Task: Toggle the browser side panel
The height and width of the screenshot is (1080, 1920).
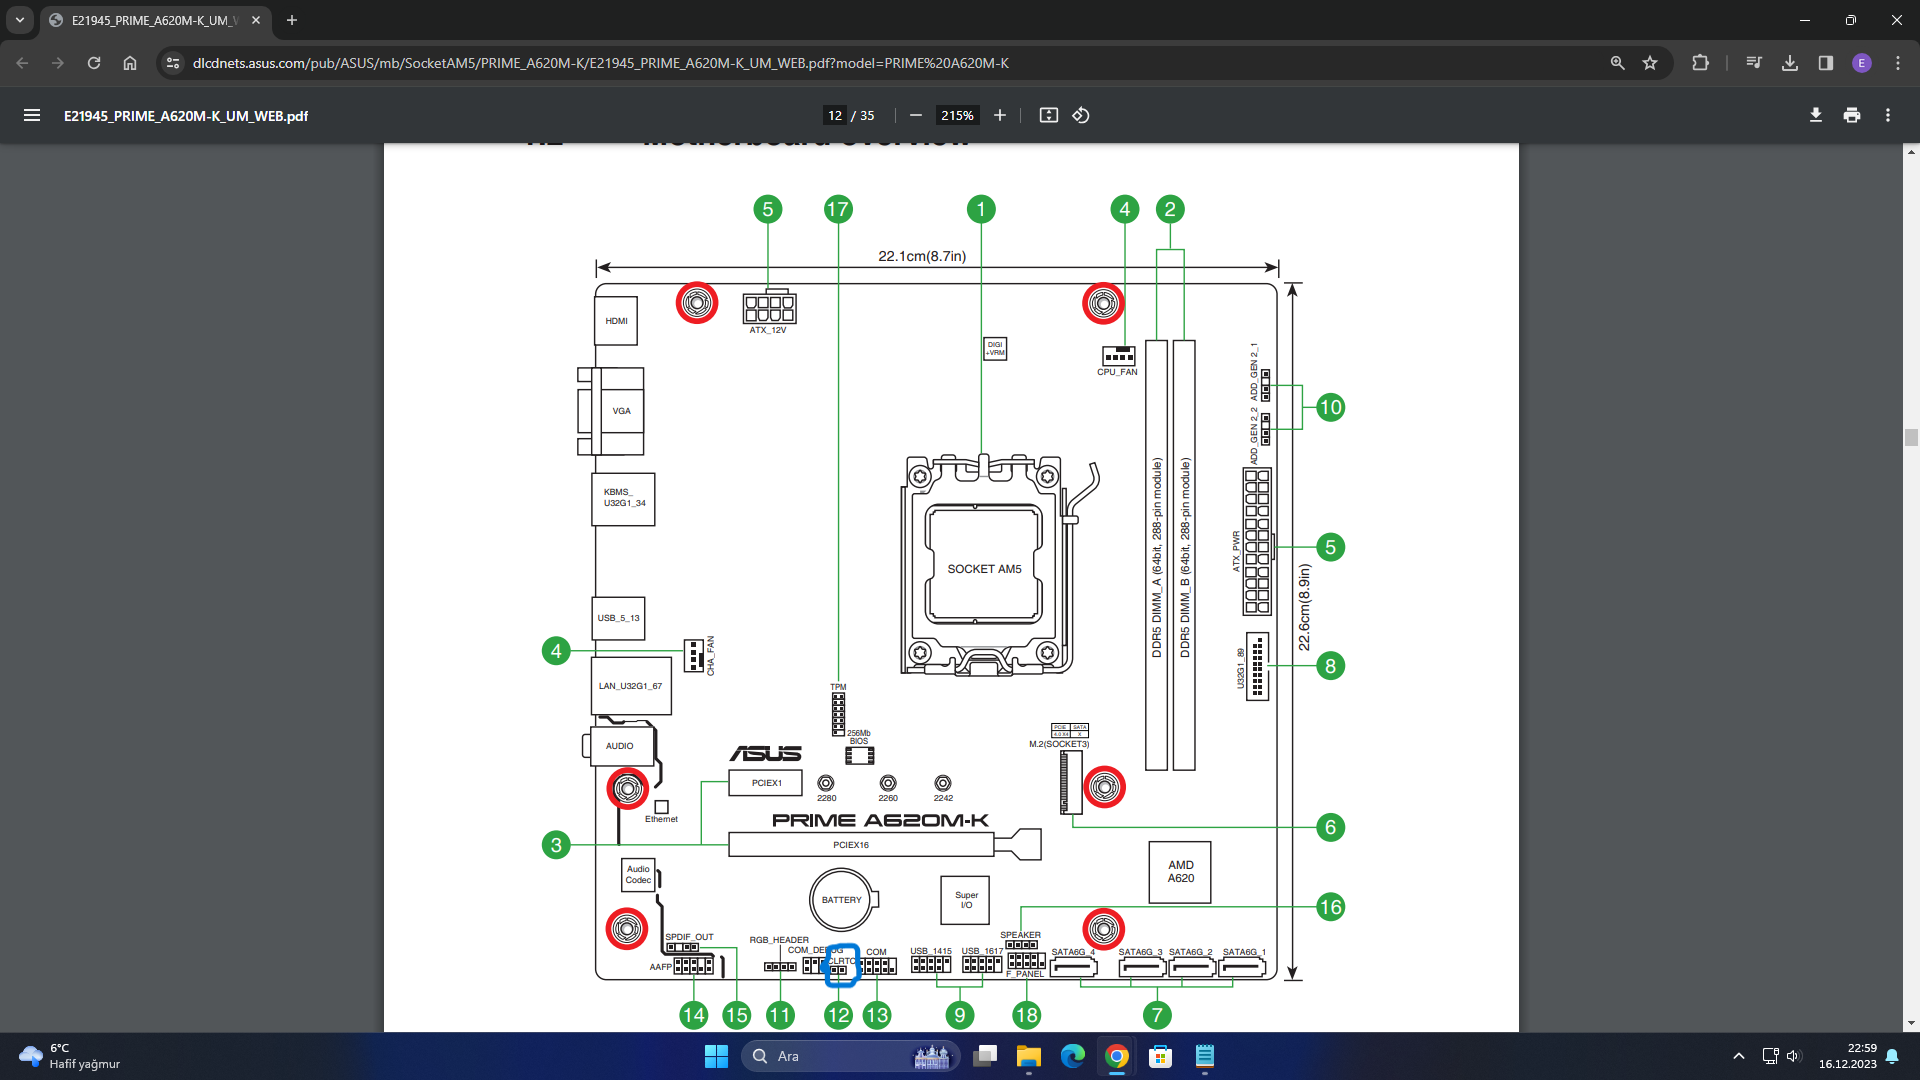Action: [1826, 63]
